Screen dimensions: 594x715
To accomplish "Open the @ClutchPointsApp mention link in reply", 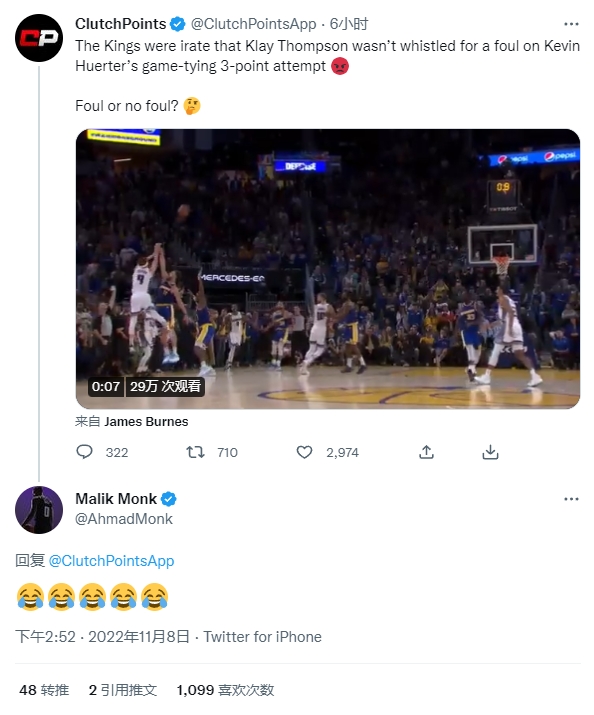I will click(111, 560).
